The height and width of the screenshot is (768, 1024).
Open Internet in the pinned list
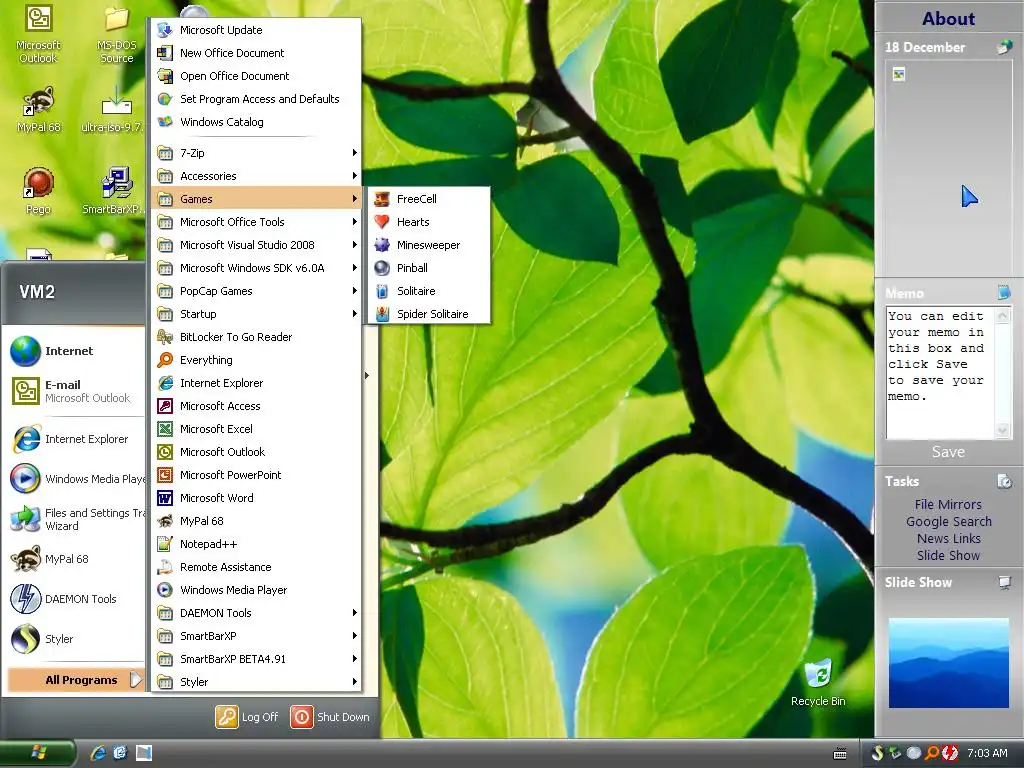(73, 351)
